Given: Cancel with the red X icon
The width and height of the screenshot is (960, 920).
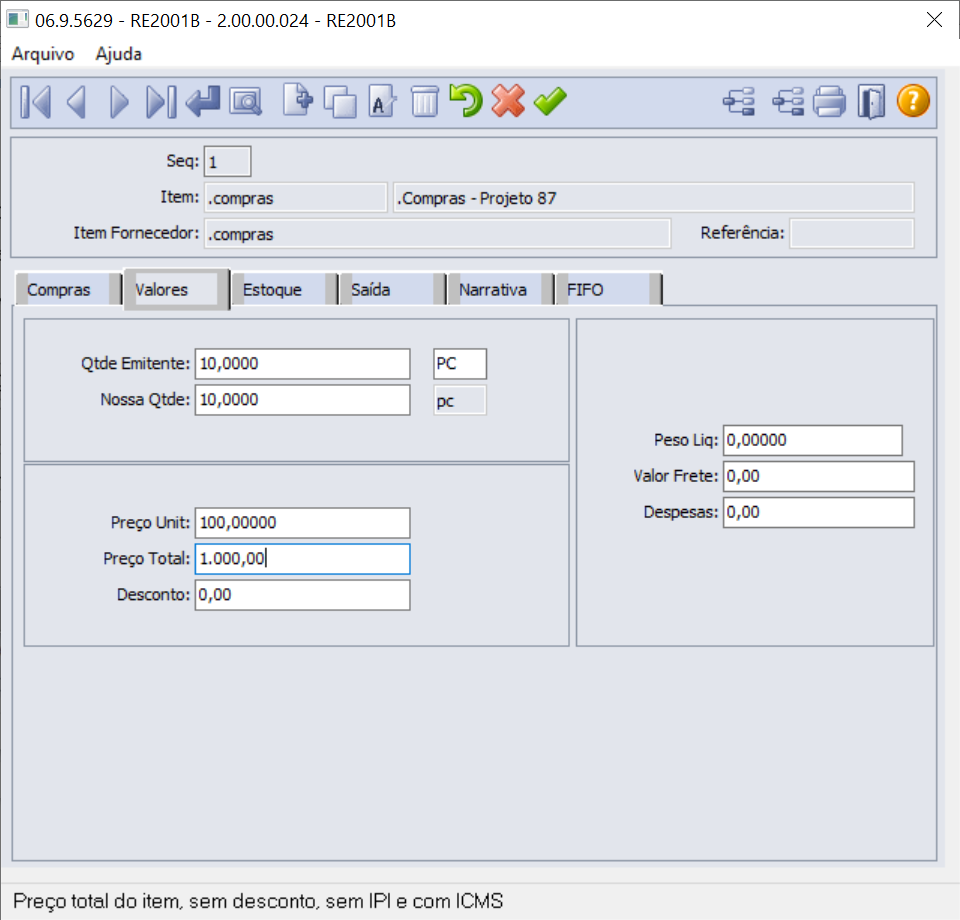Looking at the screenshot, I should [x=508, y=100].
